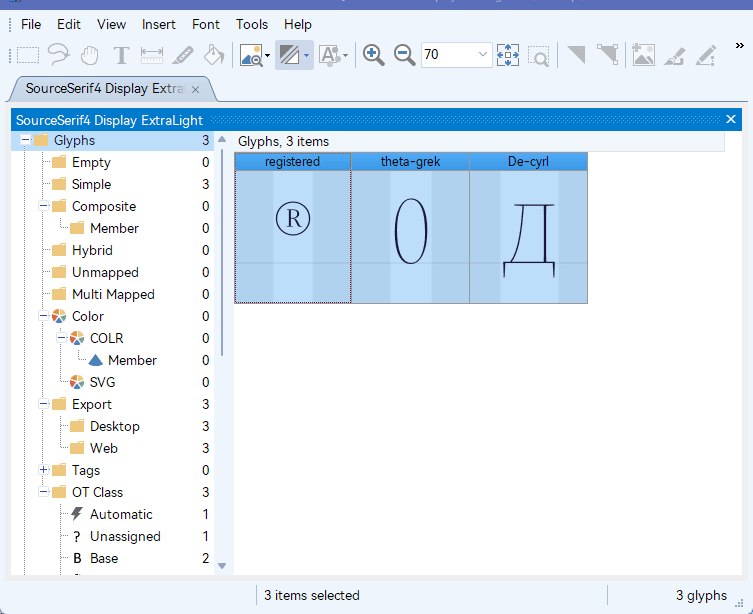Click the tree scrollbar down arrow
The width and height of the screenshot is (753, 614).
point(222,566)
